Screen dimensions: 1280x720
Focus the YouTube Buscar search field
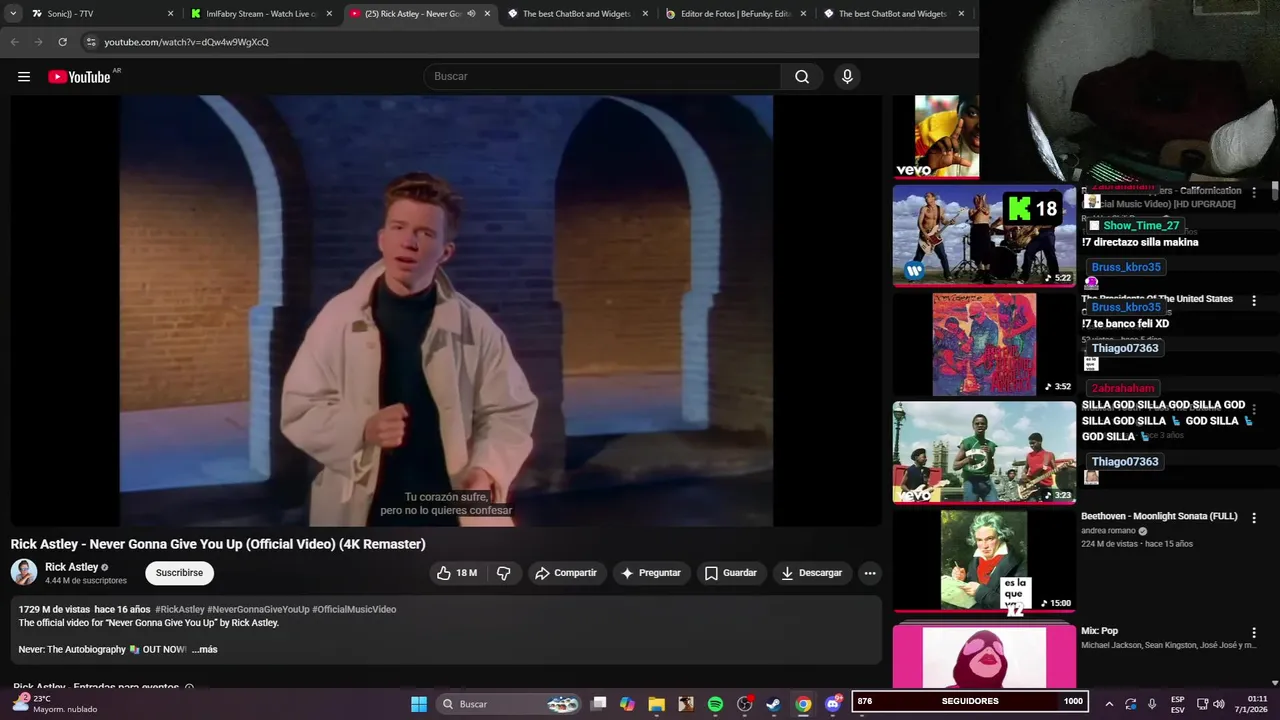pyautogui.click(x=603, y=77)
